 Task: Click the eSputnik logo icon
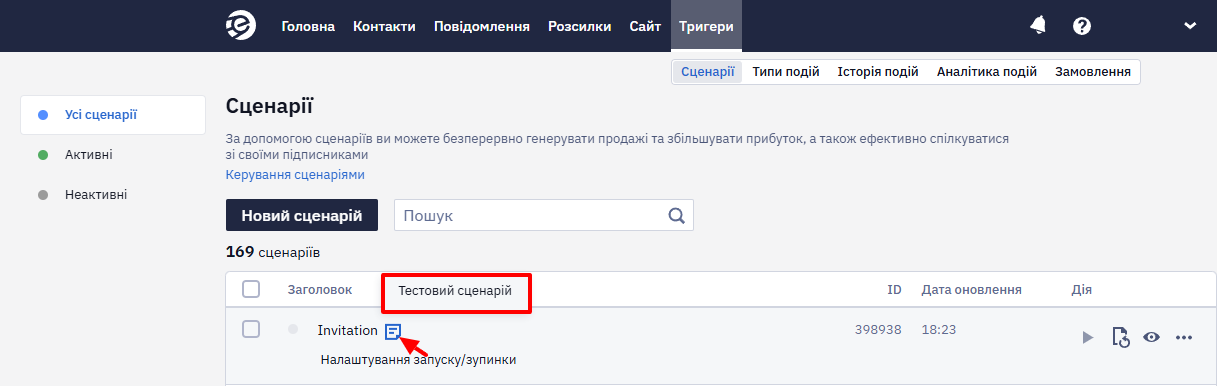(241, 26)
